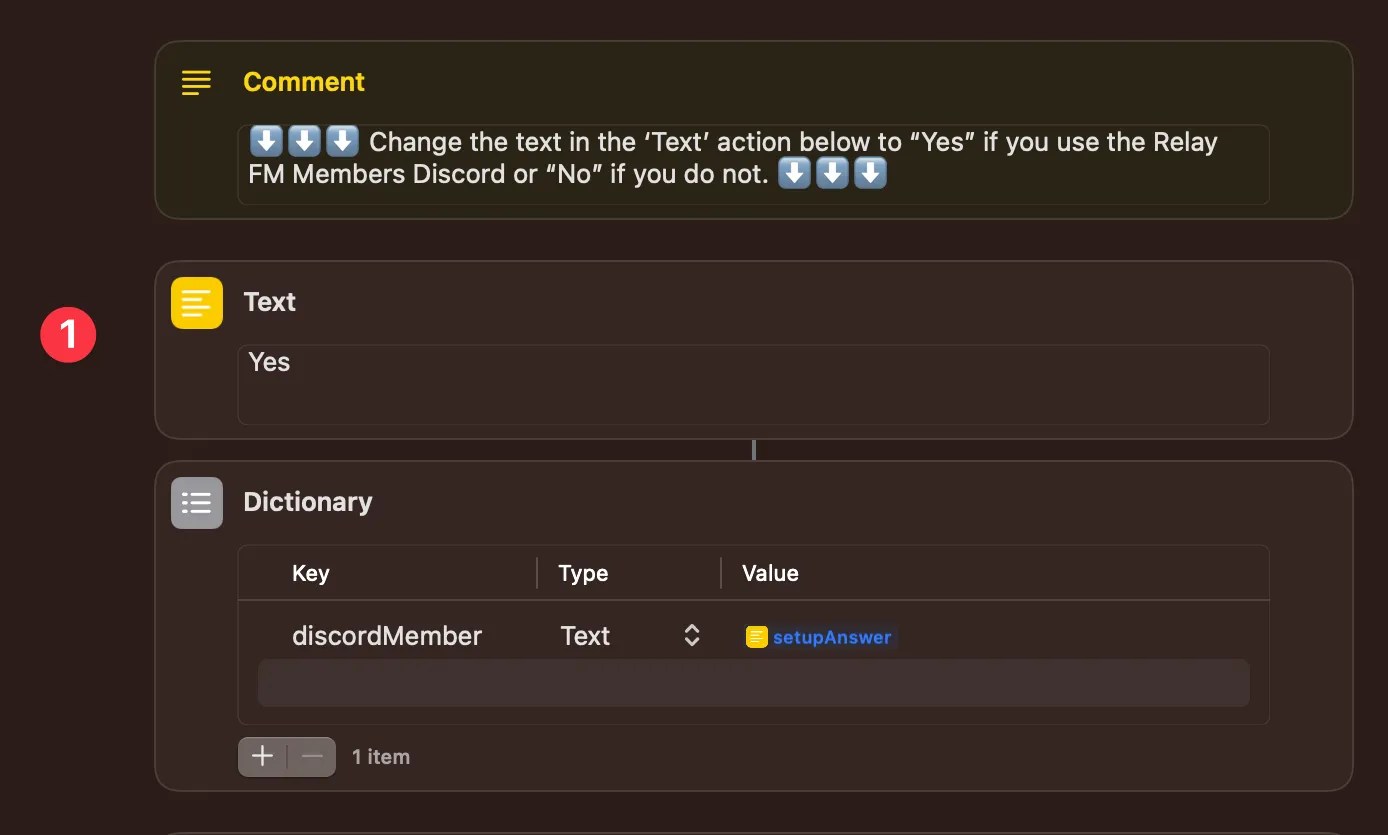
Task: Click the red step 1 badge
Action: click(67, 335)
